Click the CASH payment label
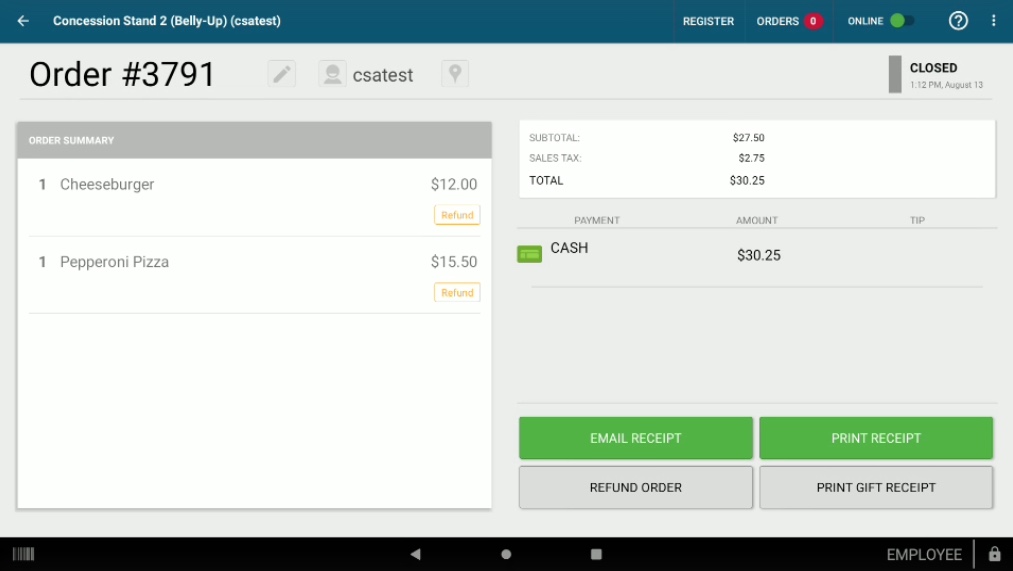 (x=569, y=248)
